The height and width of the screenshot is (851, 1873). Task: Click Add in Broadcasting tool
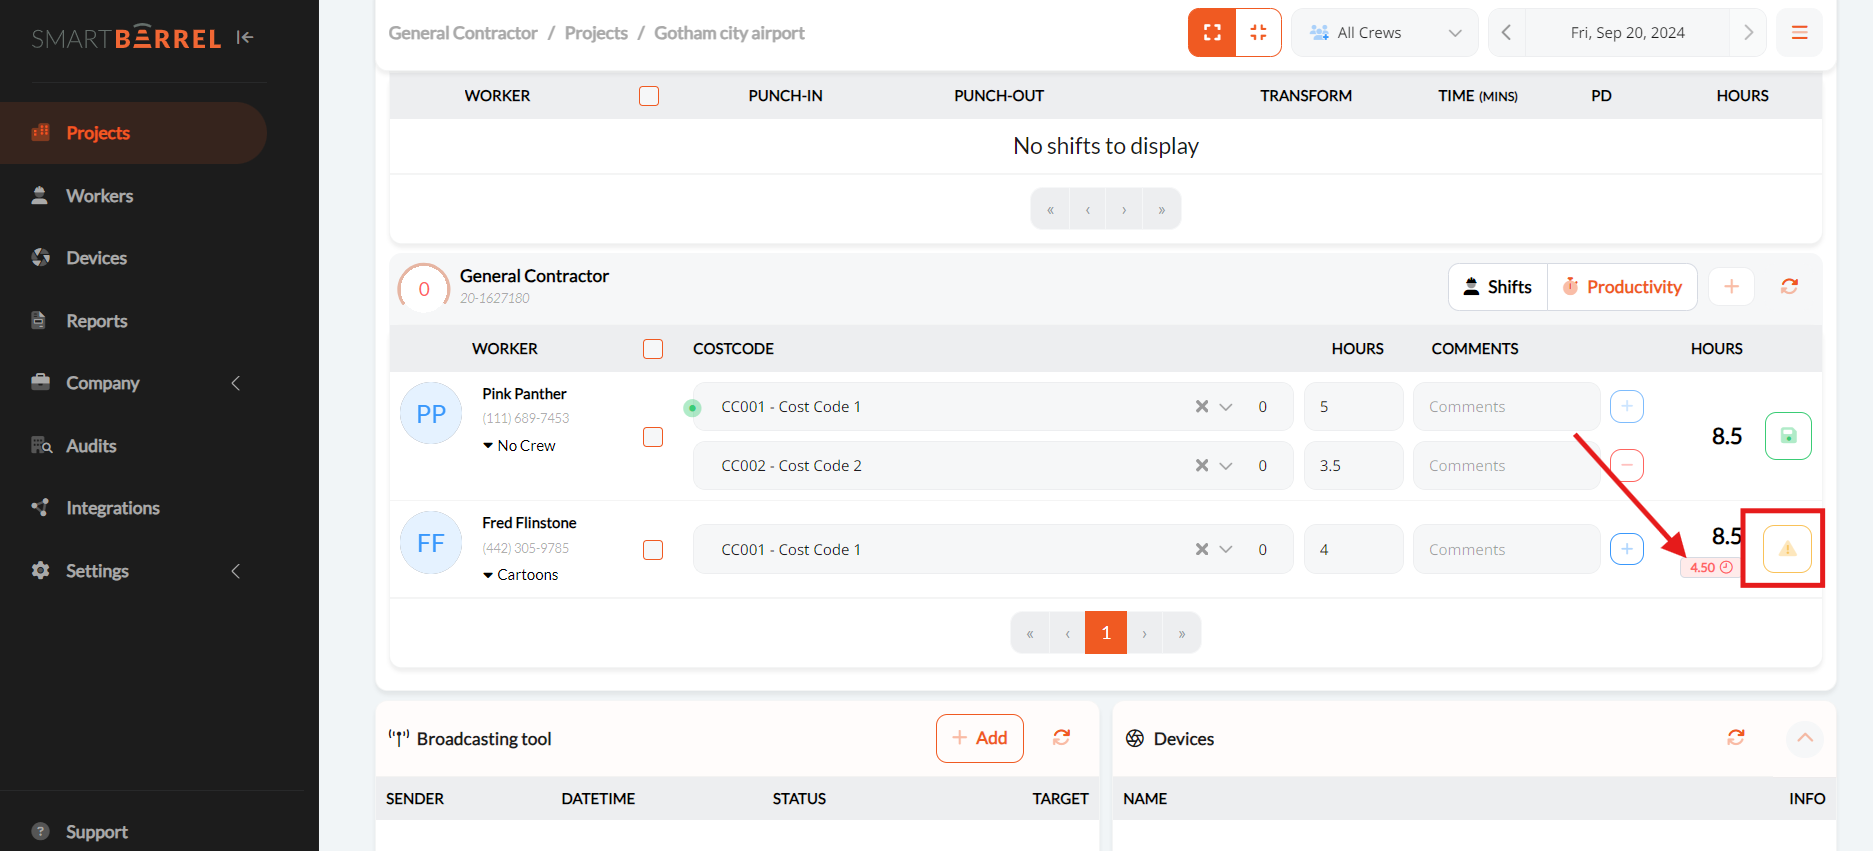tap(979, 738)
